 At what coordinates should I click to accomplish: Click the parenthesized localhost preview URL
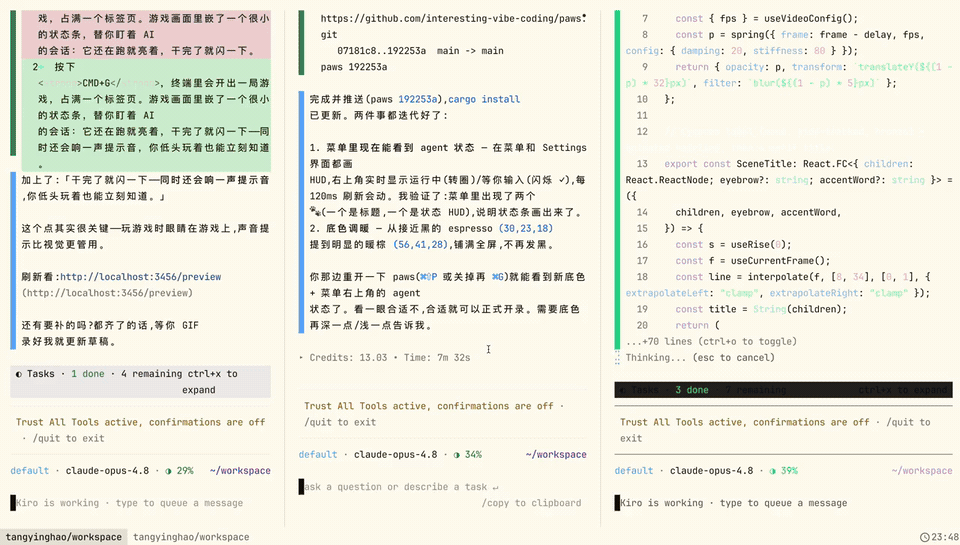coord(107,293)
